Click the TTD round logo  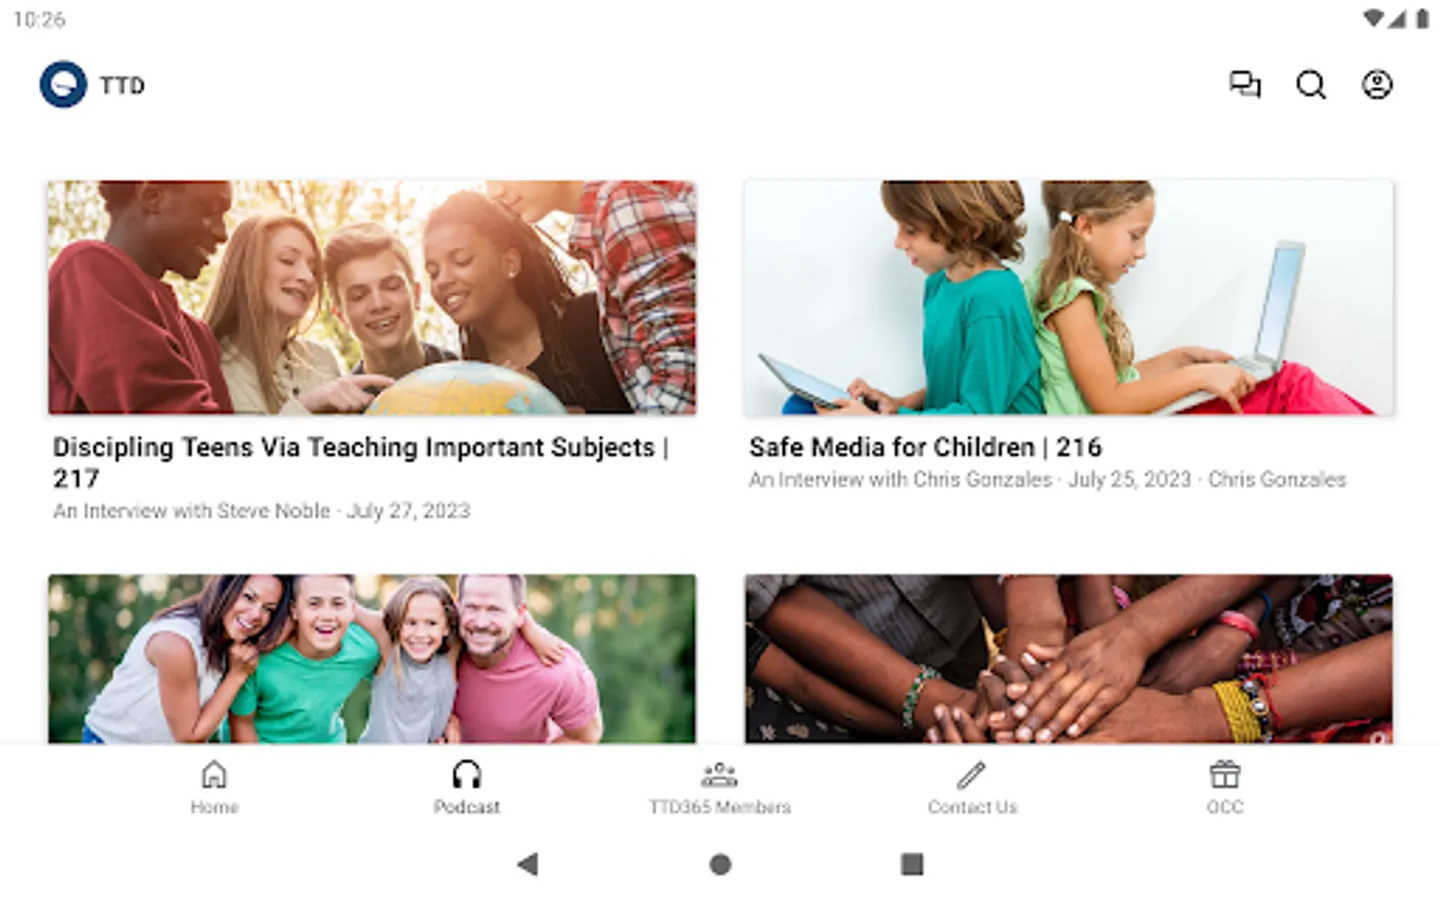pyautogui.click(x=63, y=85)
